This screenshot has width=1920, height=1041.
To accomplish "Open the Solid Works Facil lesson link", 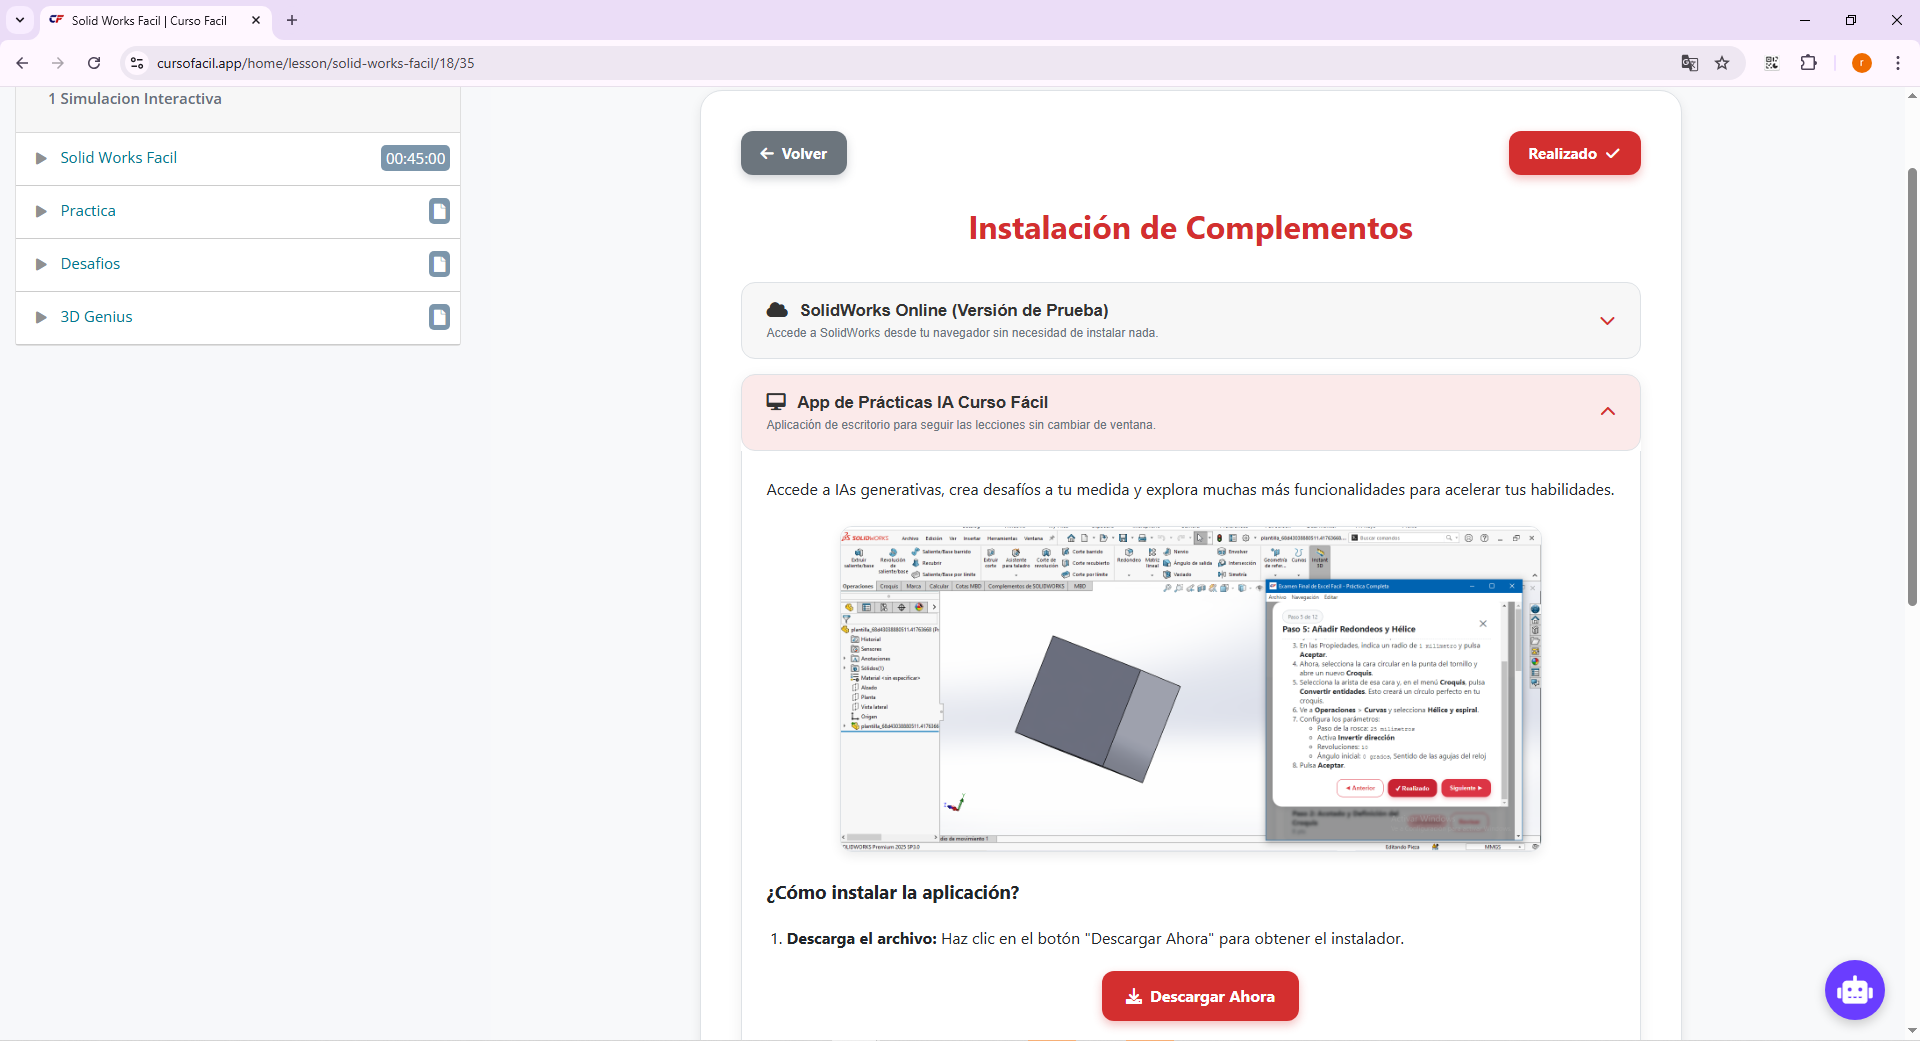I will (x=119, y=158).
